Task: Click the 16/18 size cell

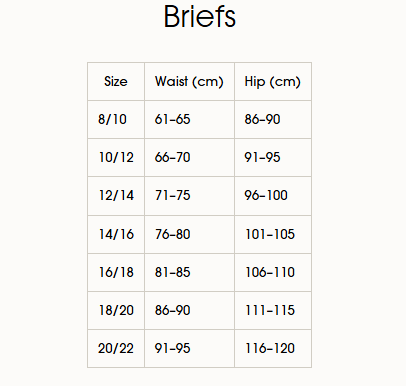Action: (116, 272)
